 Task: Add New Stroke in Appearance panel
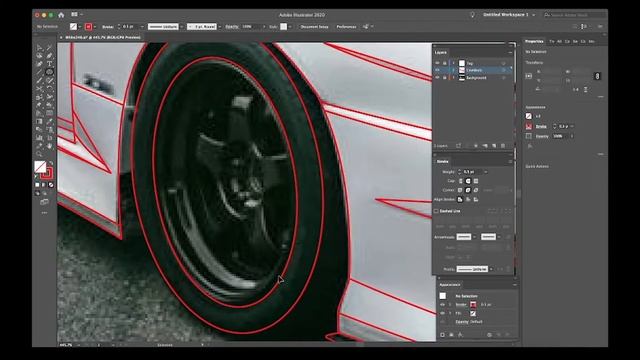click(x=442, y=335)
